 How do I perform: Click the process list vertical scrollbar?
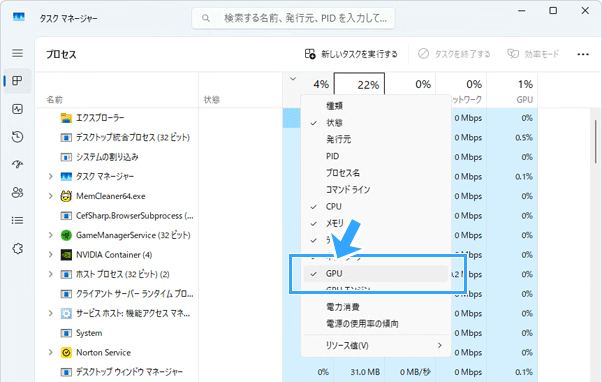pyautogui.click(x=595, y=142)
